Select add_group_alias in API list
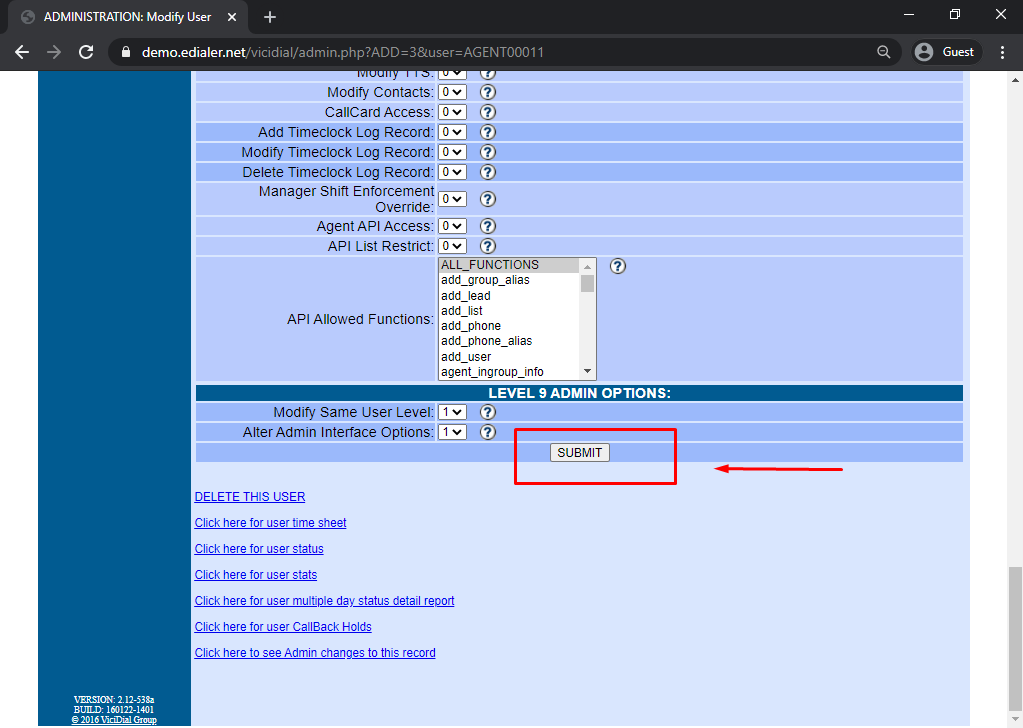 (x=509, y=280)
